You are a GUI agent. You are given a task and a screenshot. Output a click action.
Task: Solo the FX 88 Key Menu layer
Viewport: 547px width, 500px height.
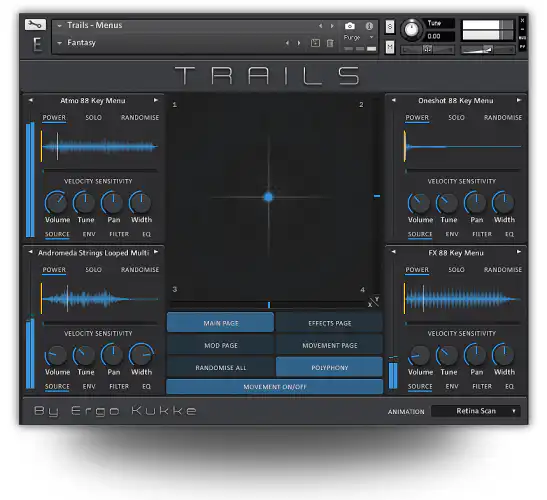click(x=457, y=270)
